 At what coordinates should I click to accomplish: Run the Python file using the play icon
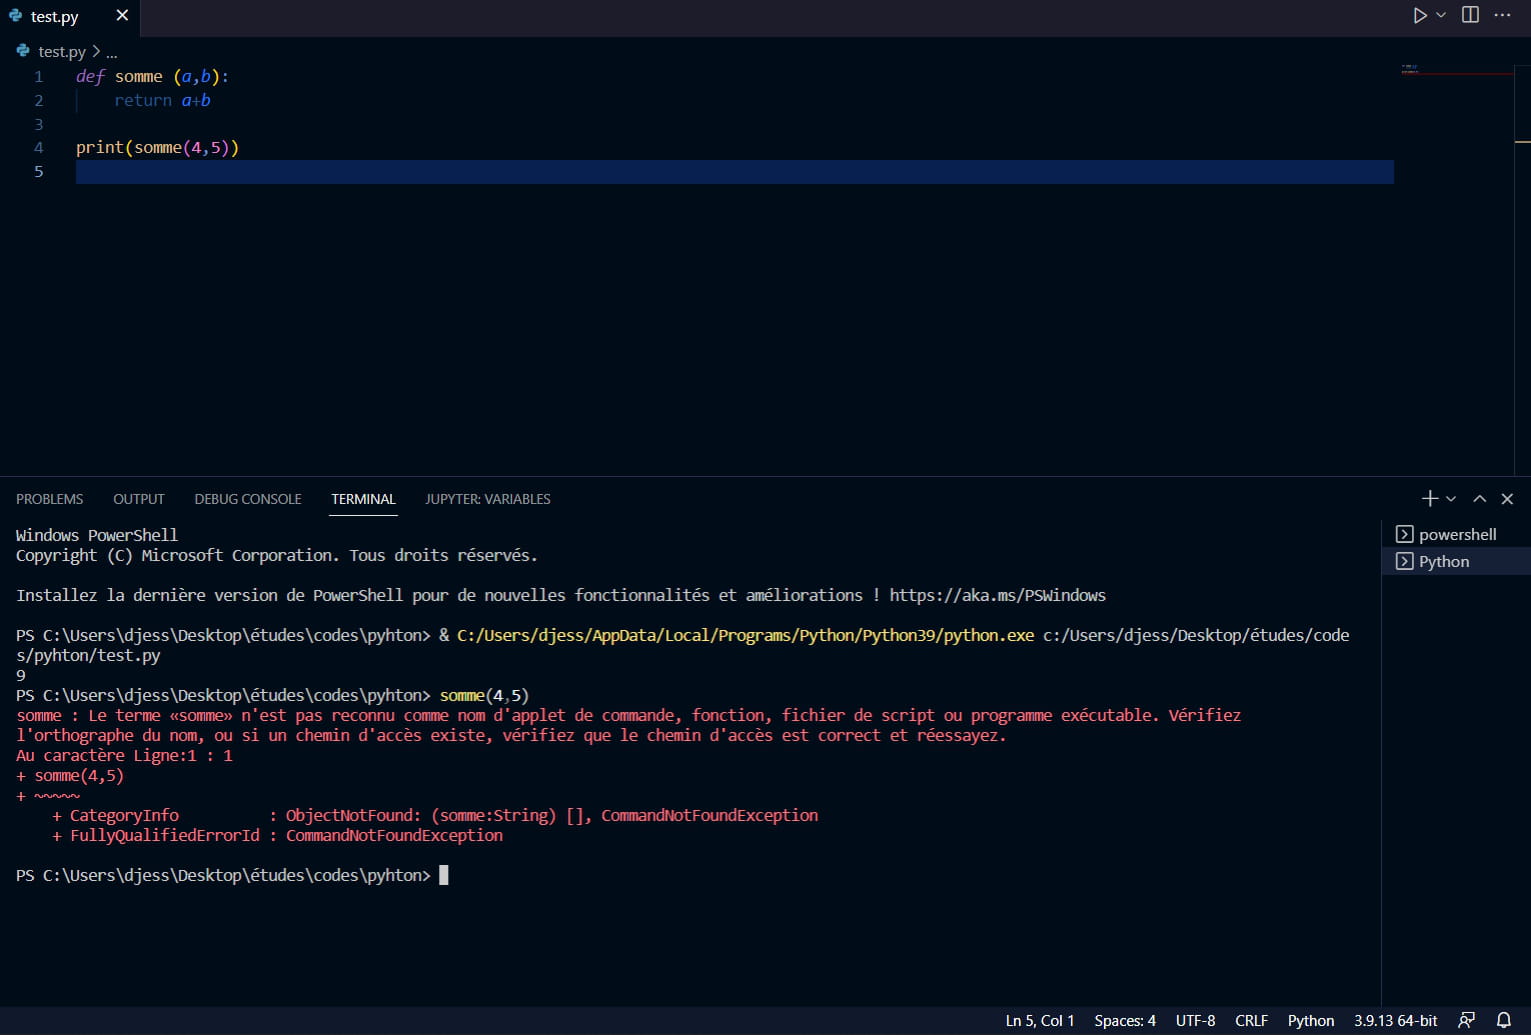(x=1420, y=15)
